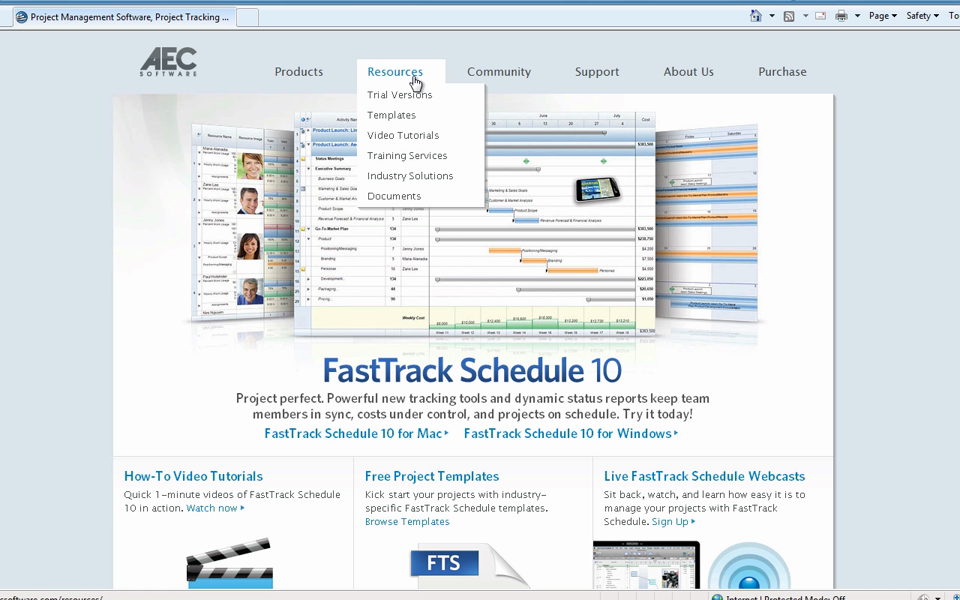This screenshot has height=600, width=960.
Task: Click the blue broadcast signal icon
Action: (749, 566)
